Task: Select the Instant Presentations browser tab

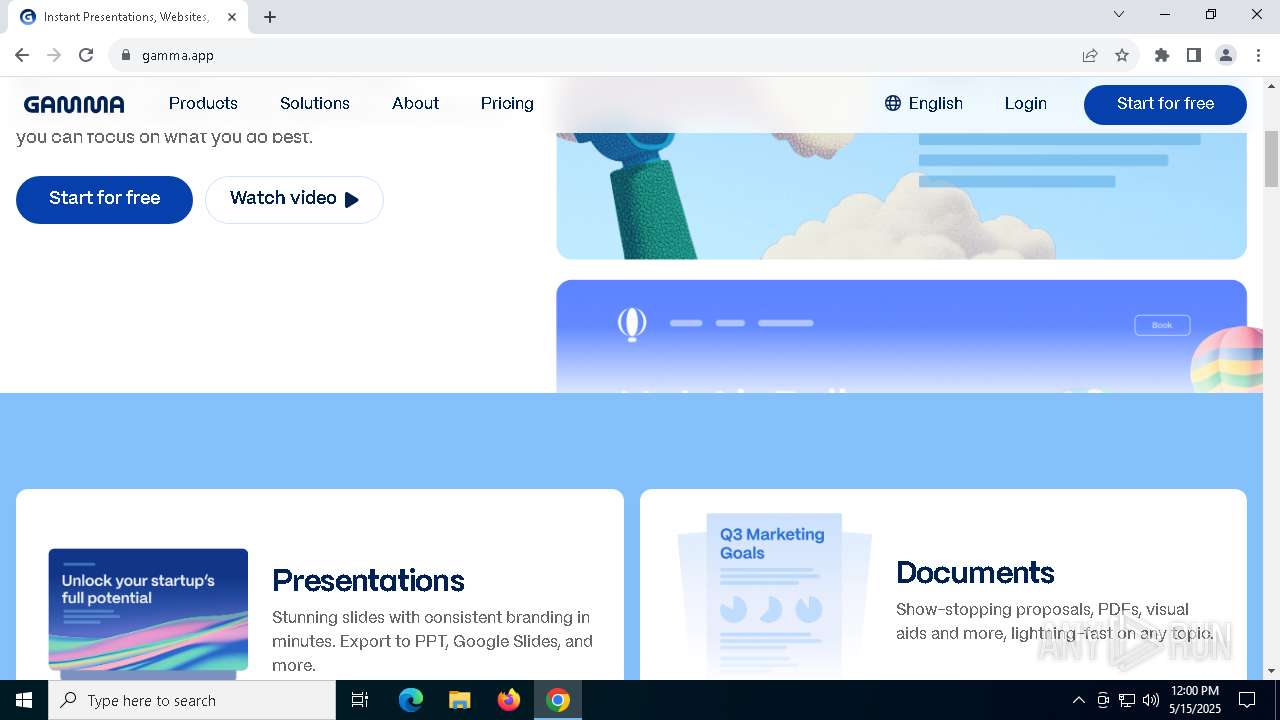Action: tap(130, 17)
